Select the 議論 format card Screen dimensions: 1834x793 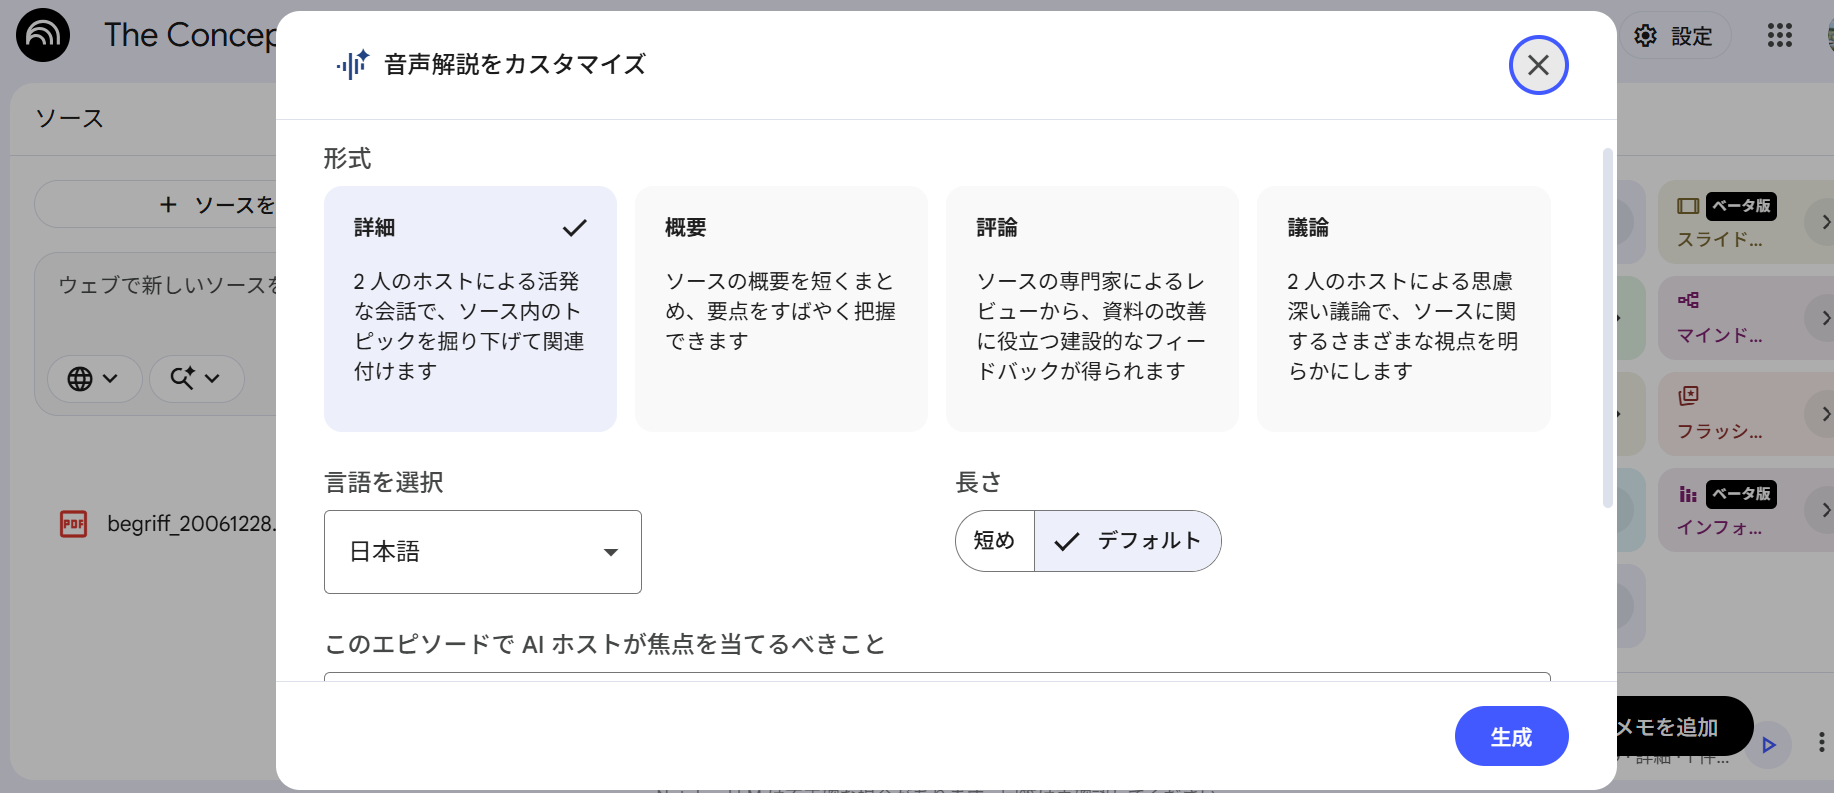(x=1403, y=309)
